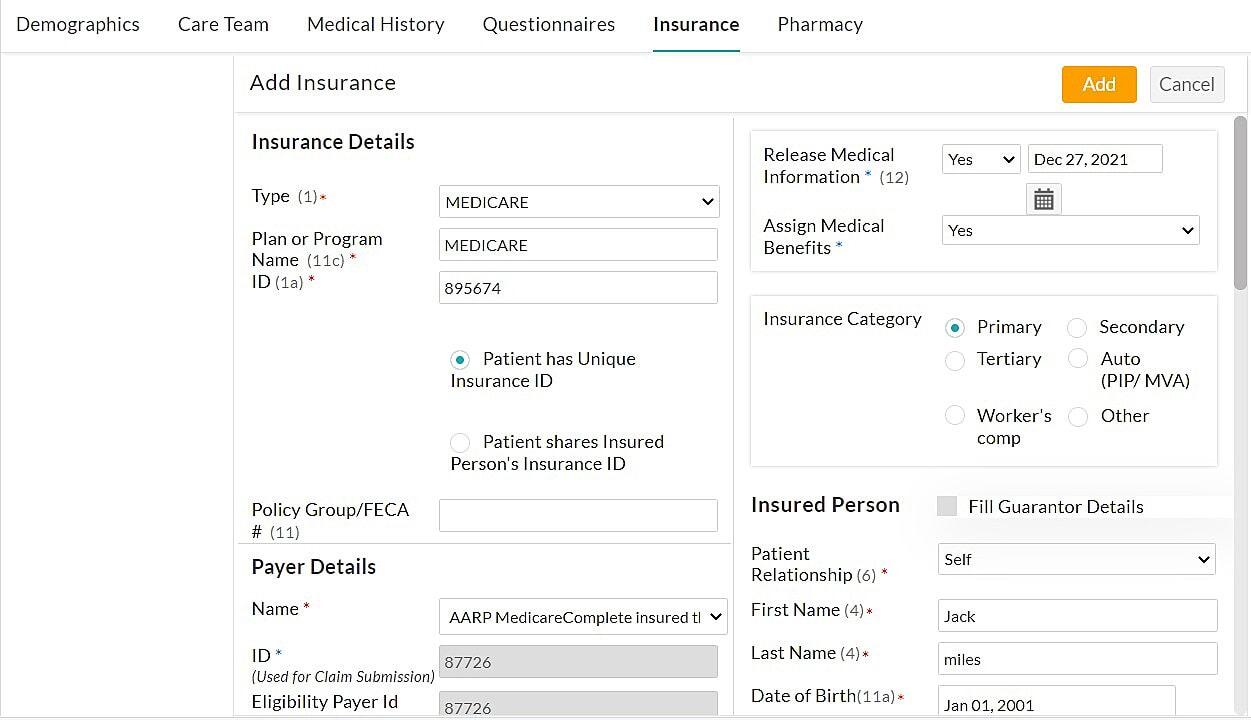Viewport: 1251px width, 720px height.
Task: Select Patient shares Insured Person's Insurance ID
Action: click(460, 442)
